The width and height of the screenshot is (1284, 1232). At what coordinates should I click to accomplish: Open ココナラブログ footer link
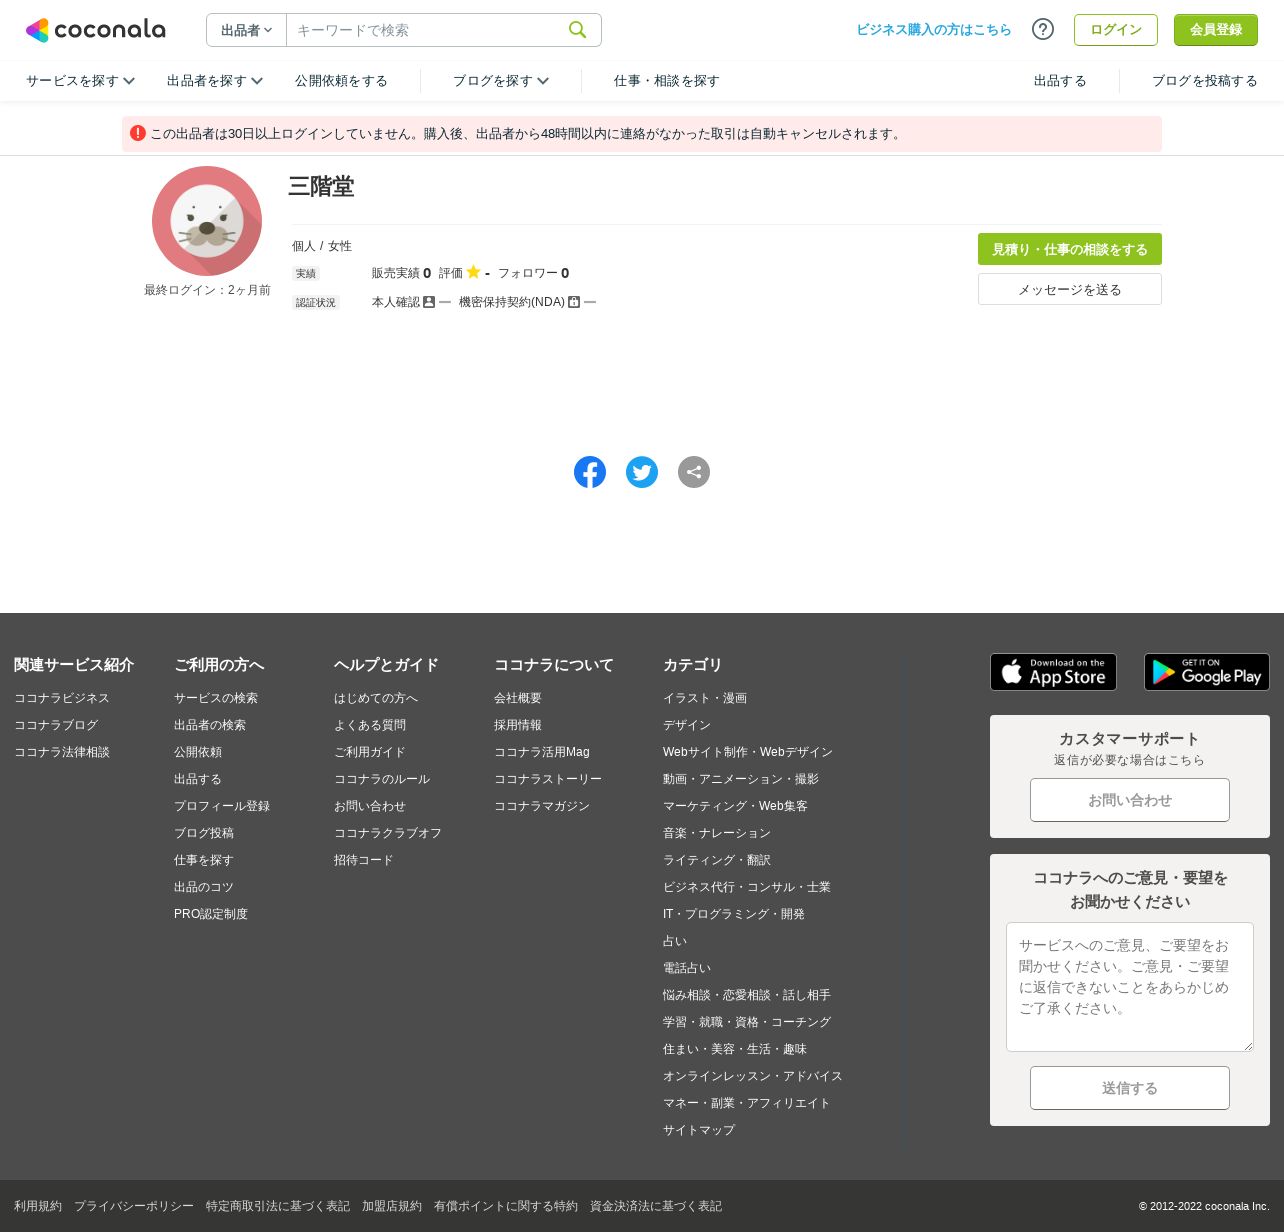56,725
